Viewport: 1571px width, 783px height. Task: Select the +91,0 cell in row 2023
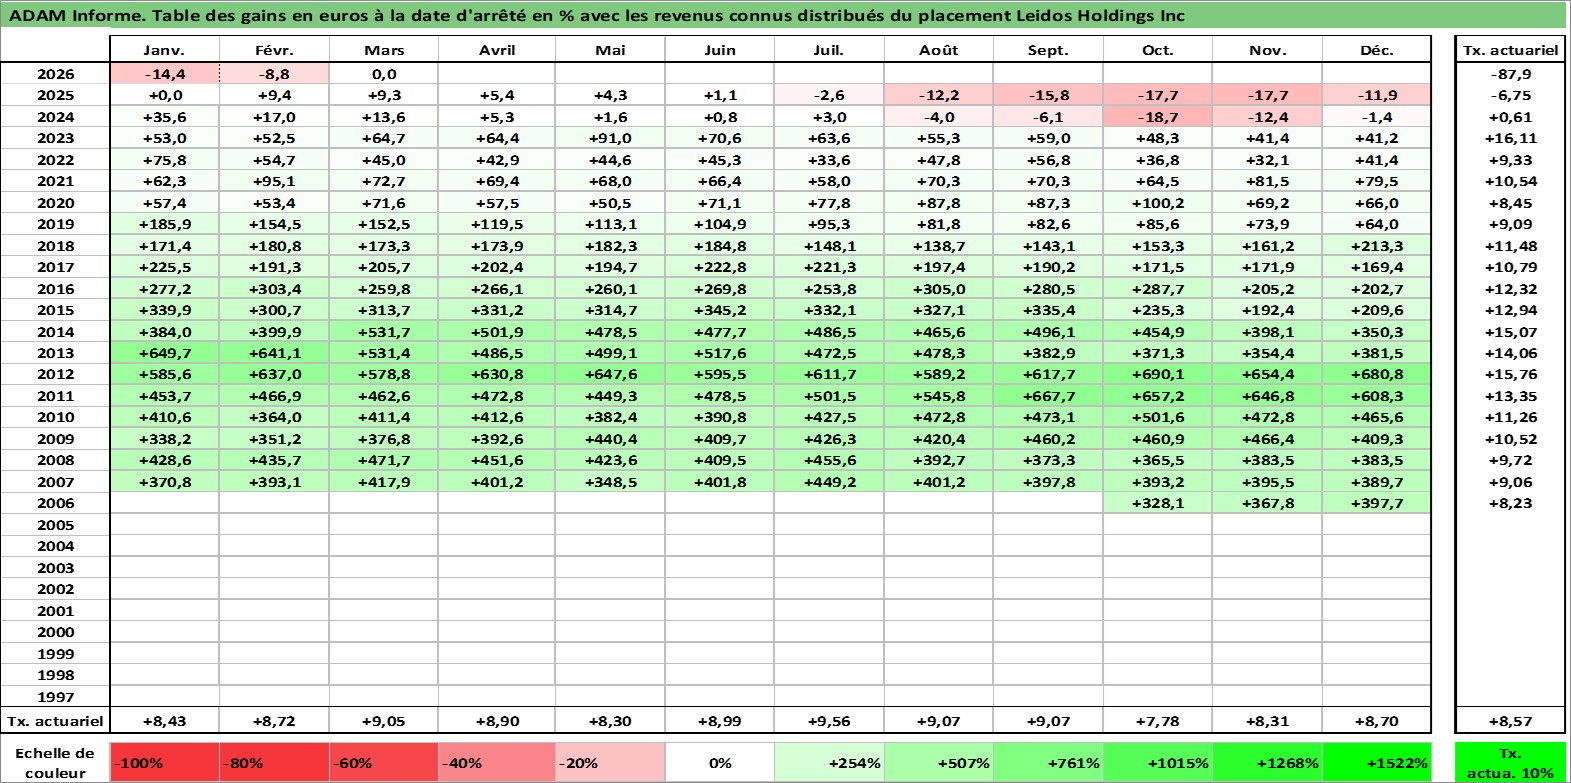click(609, 138)
